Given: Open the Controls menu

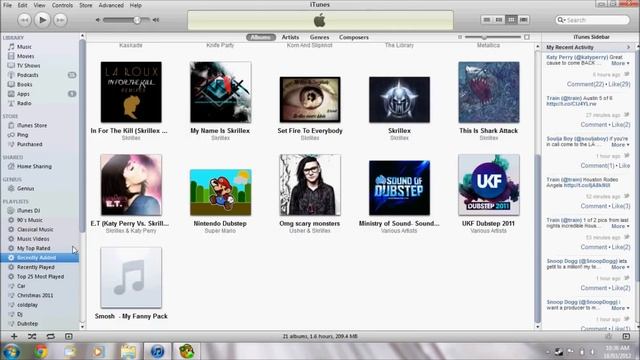Looking at the screenshot, I should point(62,5).
